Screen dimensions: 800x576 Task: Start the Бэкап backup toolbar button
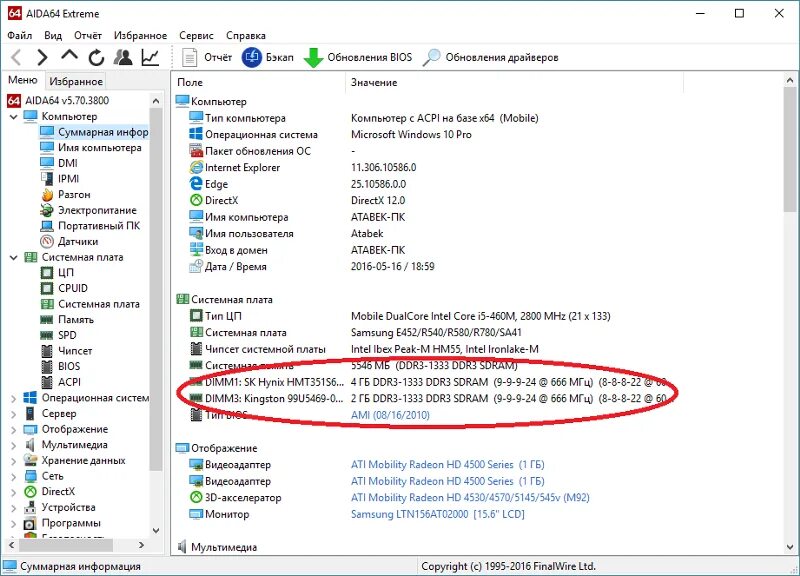point(268,57)
